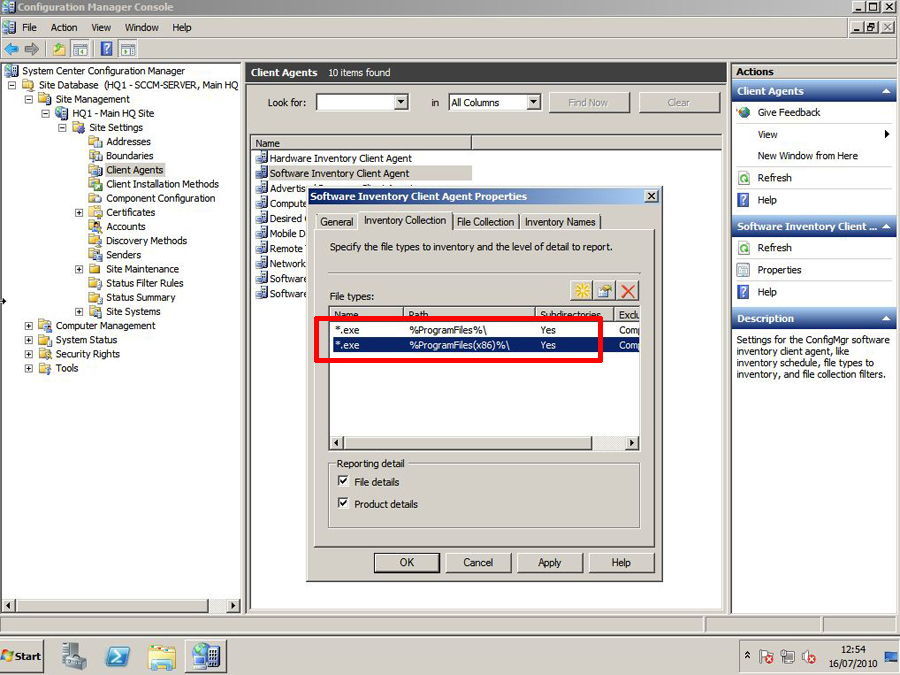
Task: Click the Show/Hide Action Pane toolbar icon
Action: point(127,49)
